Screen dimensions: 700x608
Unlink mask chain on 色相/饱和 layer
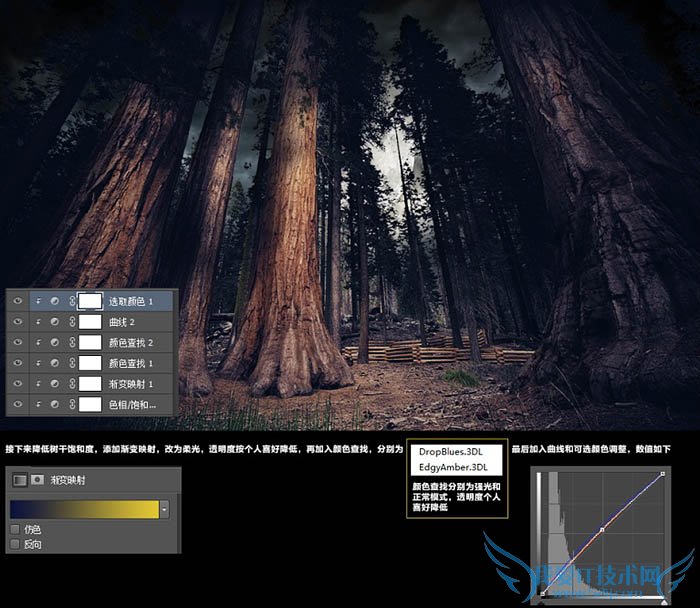coord(72,404)
